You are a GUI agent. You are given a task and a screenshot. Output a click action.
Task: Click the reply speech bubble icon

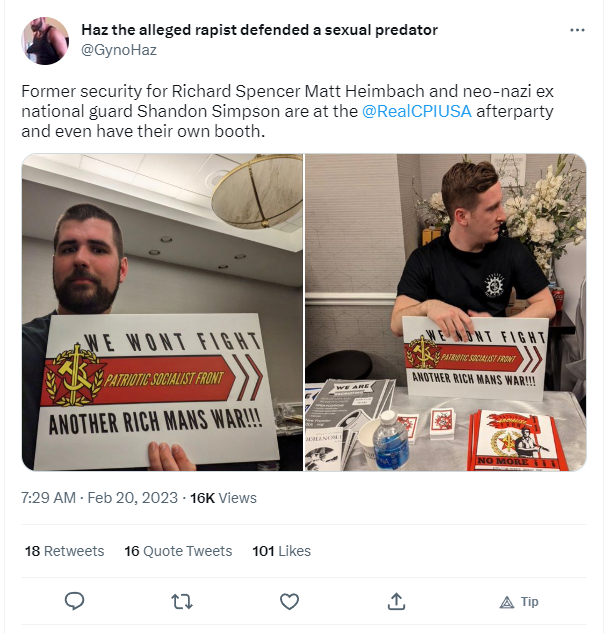pos(74,601)
